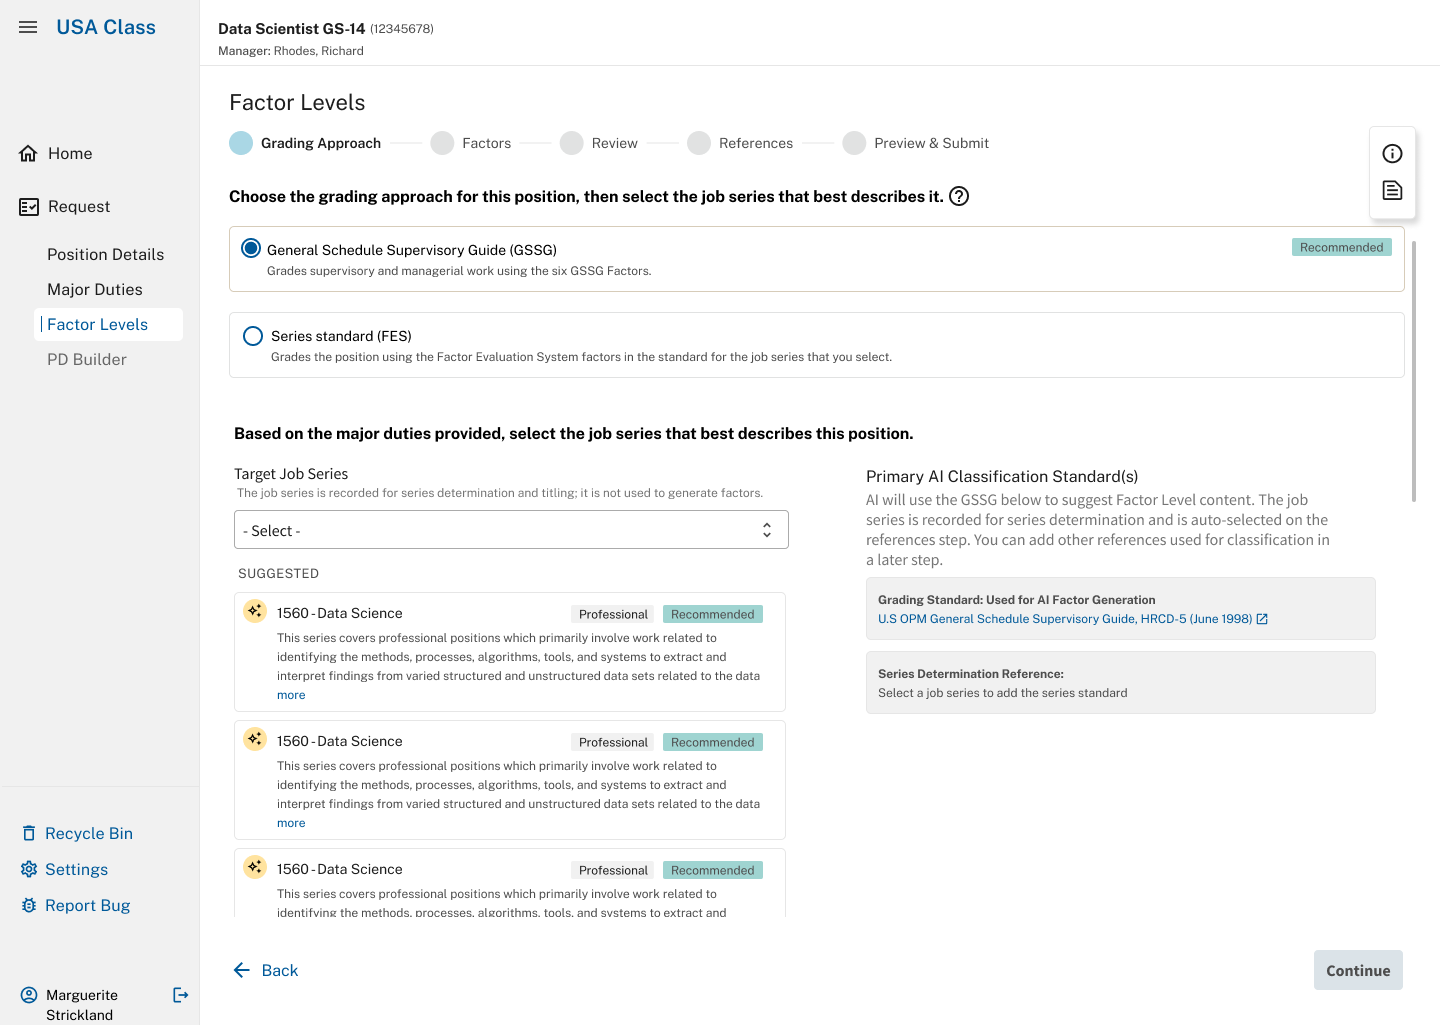Click the help question mark icon
The image size is (1440, 1026).
(959, 196)
